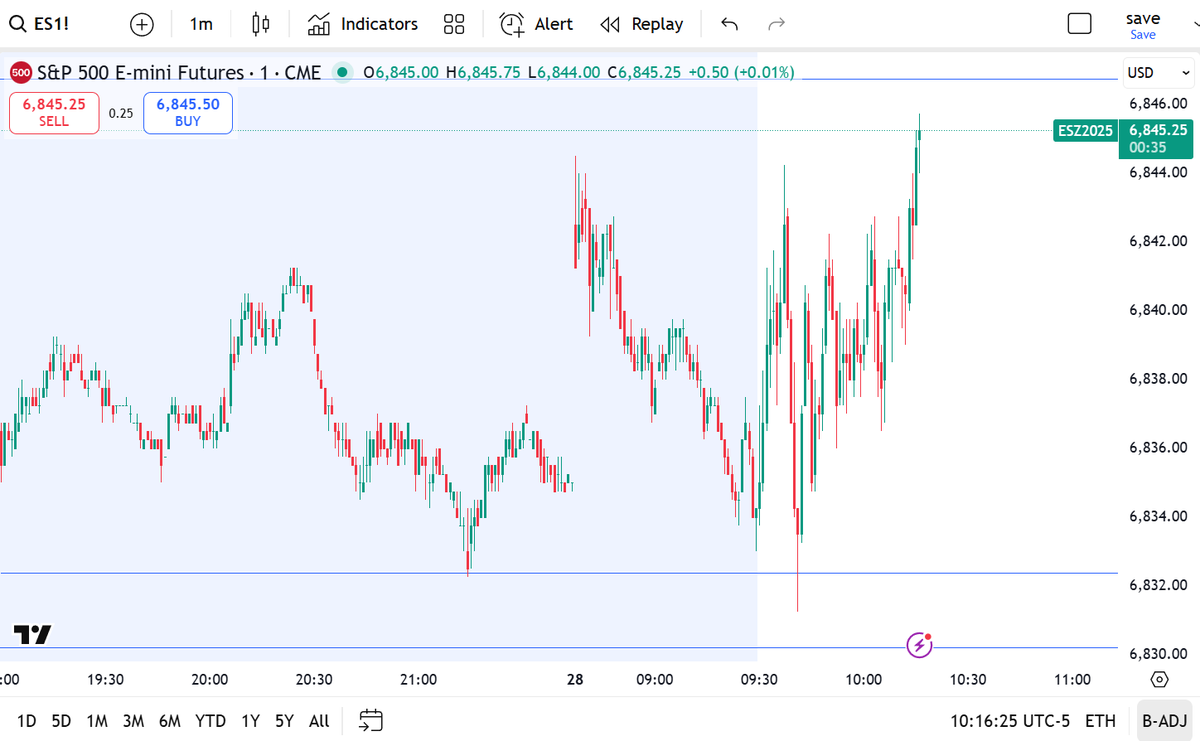Click the 10:16:25 UTC-5 timezone

1009,720
